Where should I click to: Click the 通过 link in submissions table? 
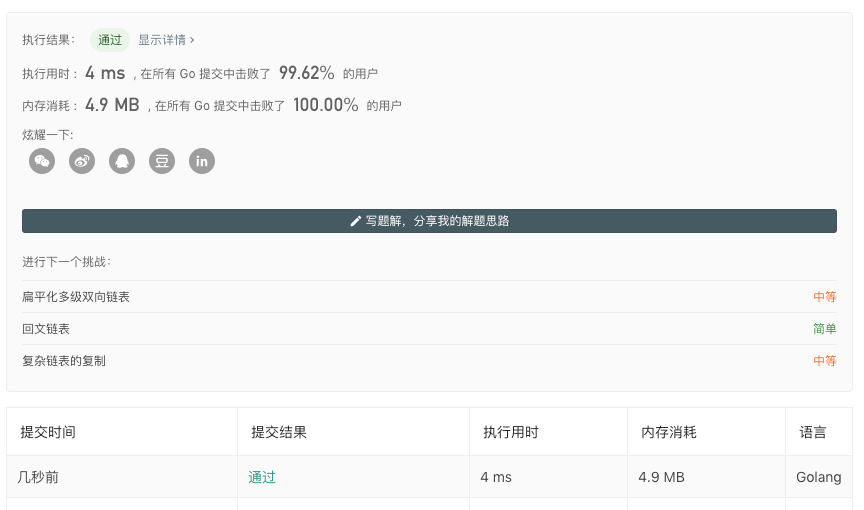click(262, 478)
